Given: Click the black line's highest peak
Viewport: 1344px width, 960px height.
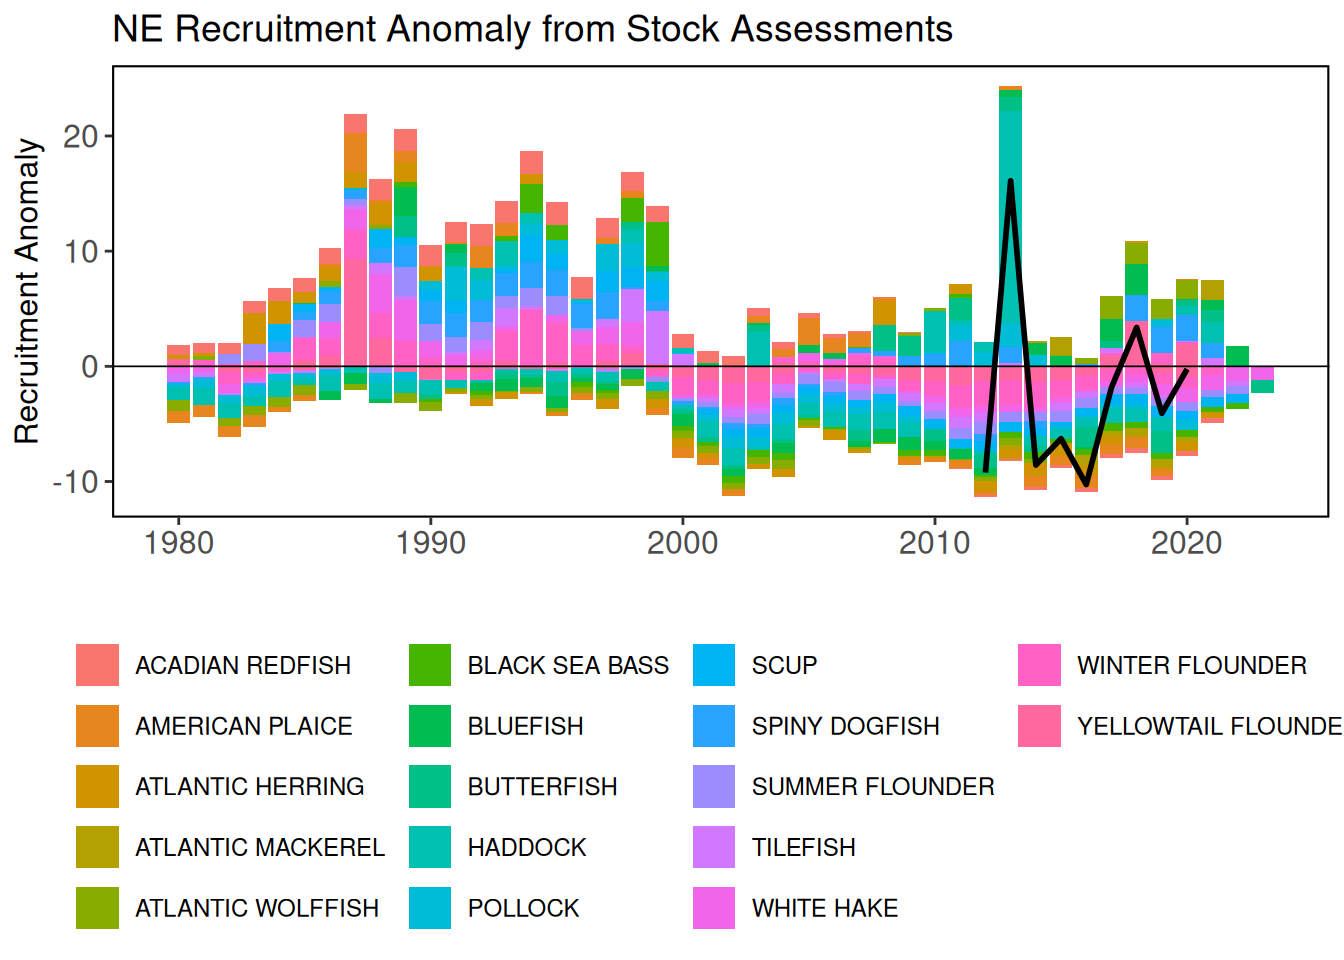Looking at the screenshot, I should [1011, 181].
